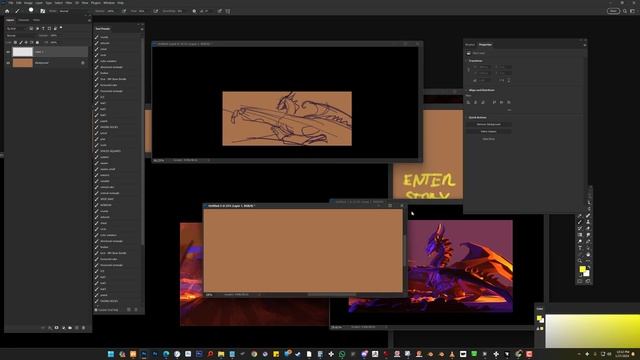Change screen mode from toolbar

[588, 281]
